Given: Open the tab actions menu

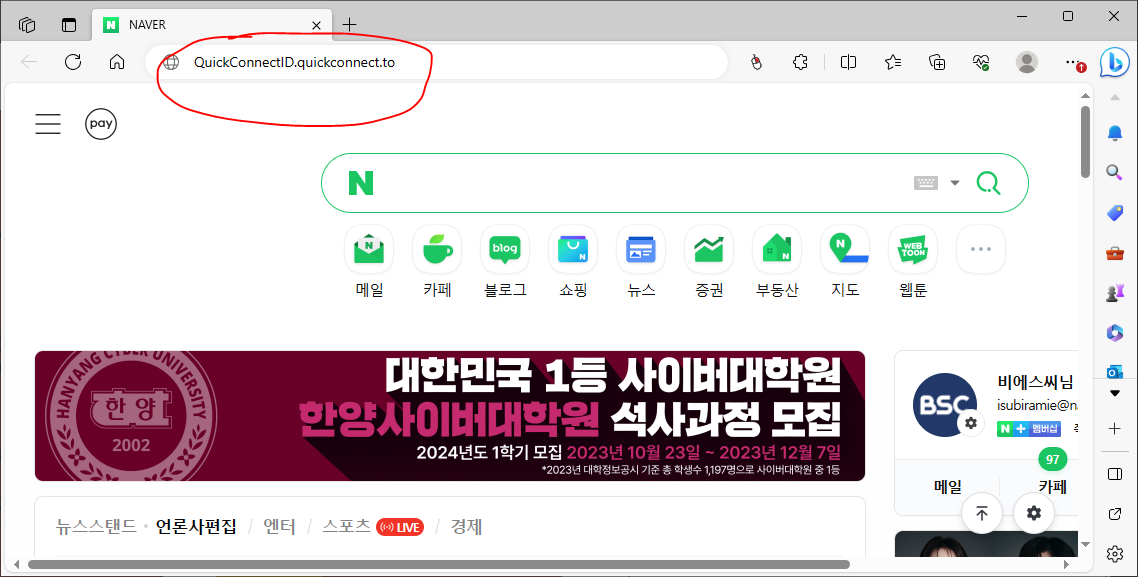Looking at the screenshot, I should pyautogui.click(x=69, y=25).
